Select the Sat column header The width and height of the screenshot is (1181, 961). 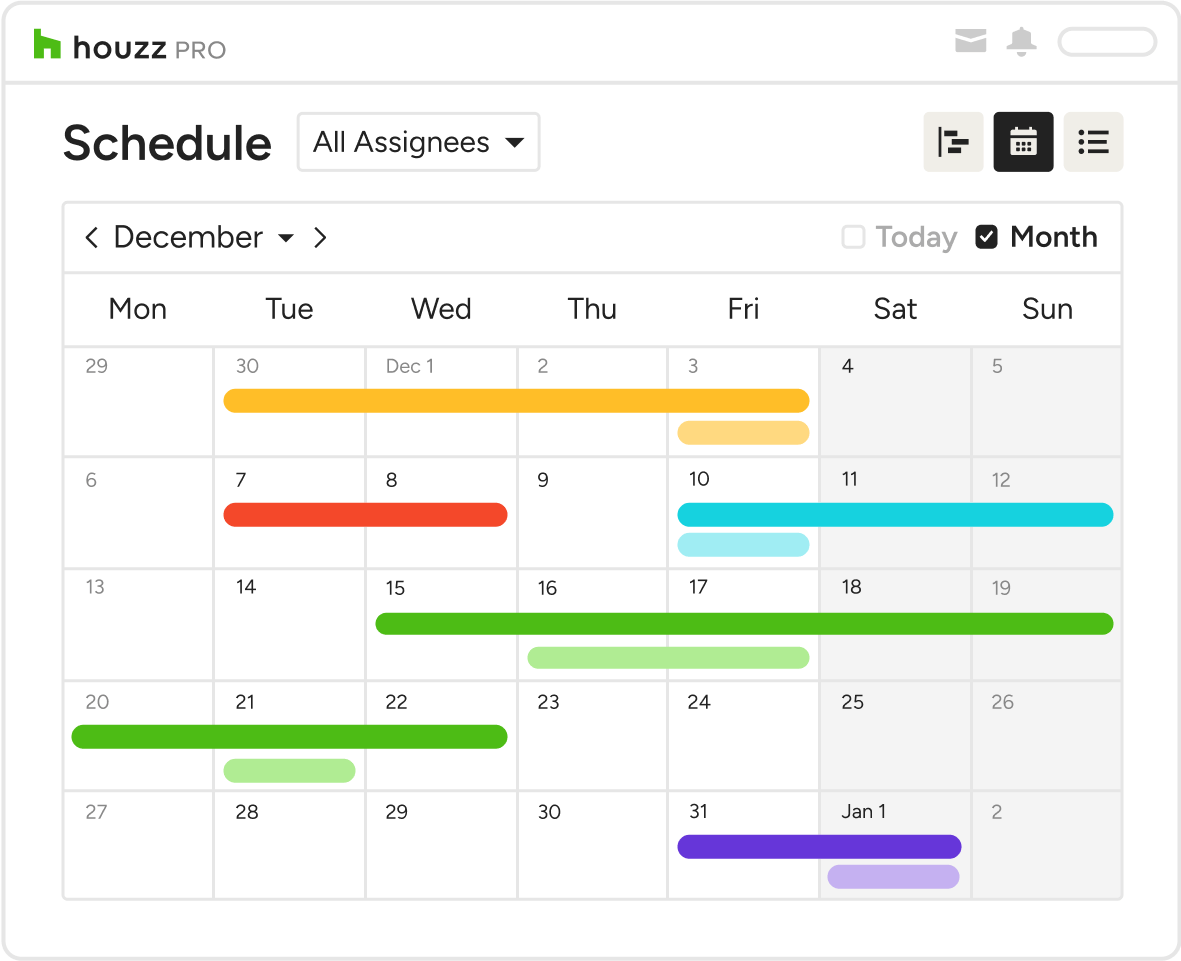[895, 309]
